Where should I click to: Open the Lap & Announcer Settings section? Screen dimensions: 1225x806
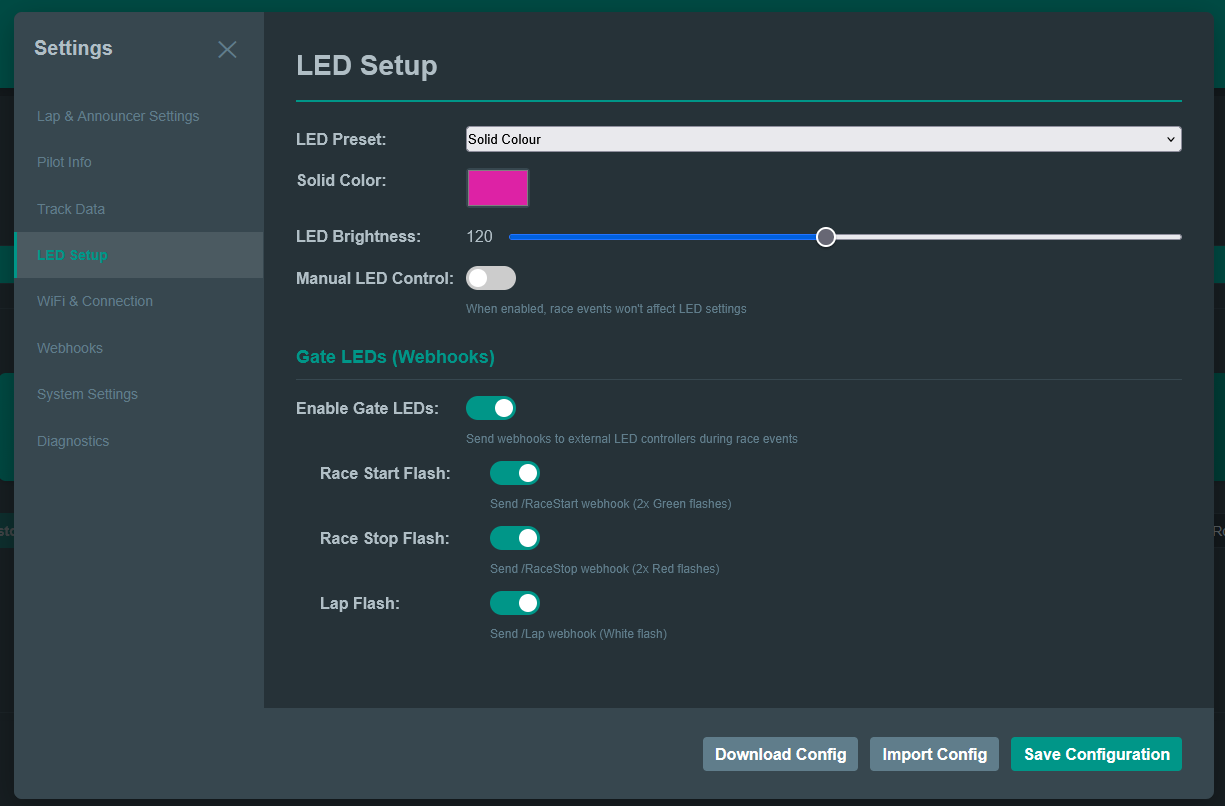[117, 116]
